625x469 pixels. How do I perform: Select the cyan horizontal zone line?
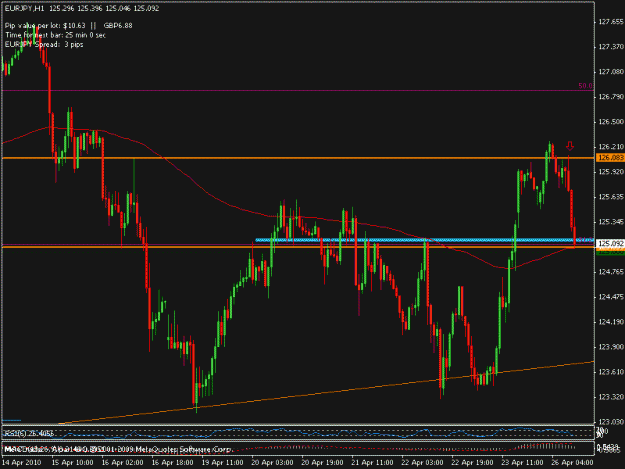point(424,240)
